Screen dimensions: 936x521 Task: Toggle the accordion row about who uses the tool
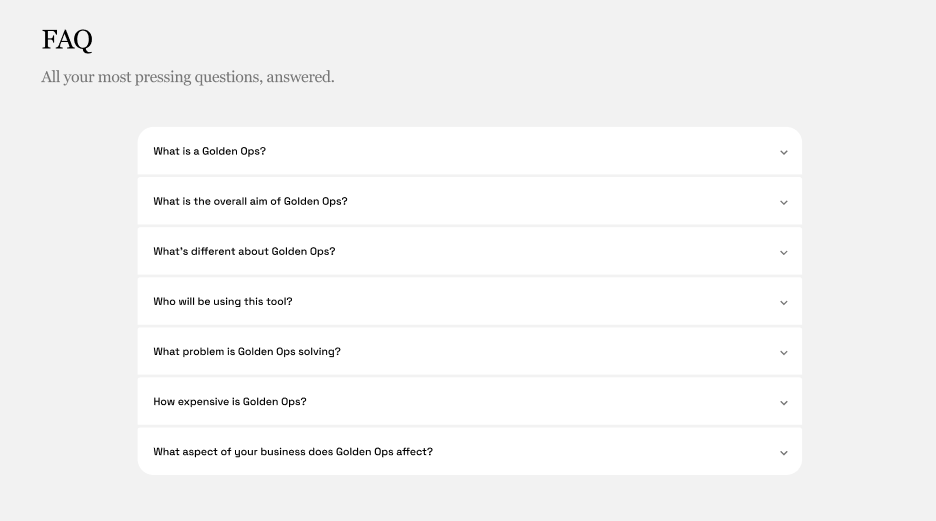pos(469,302)
